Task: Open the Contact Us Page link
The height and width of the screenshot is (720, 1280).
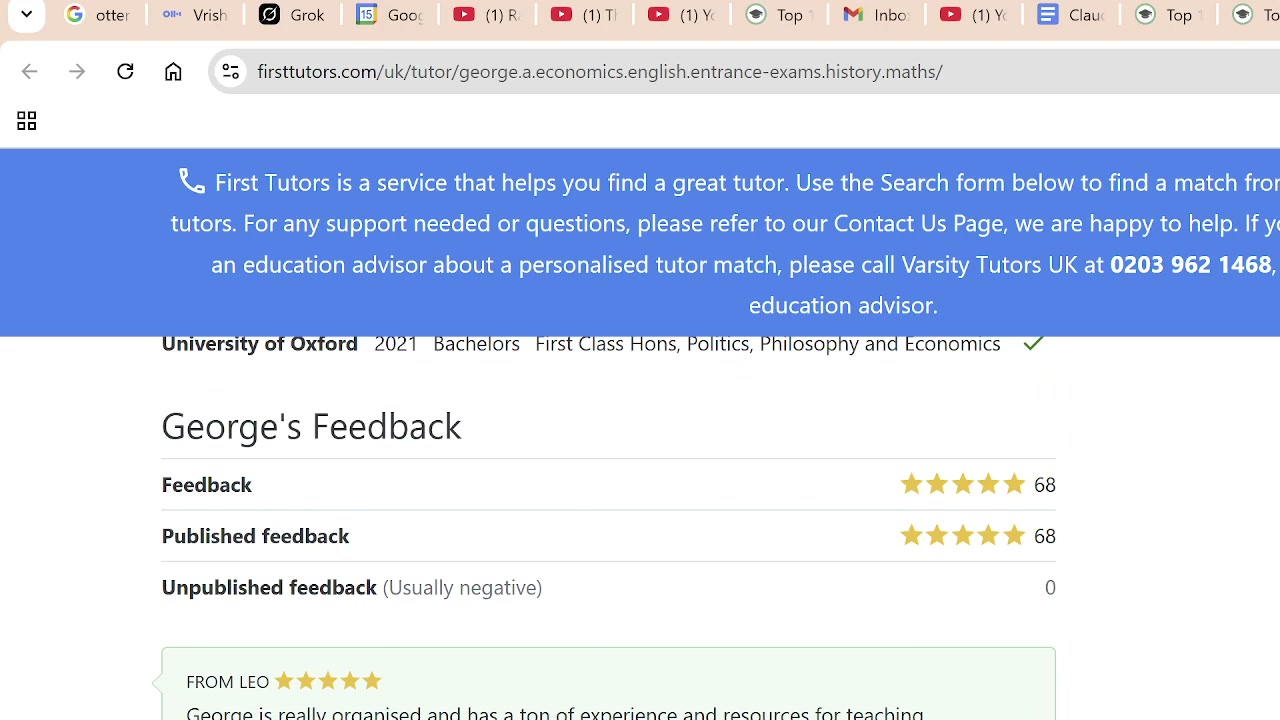Action: 918,222
